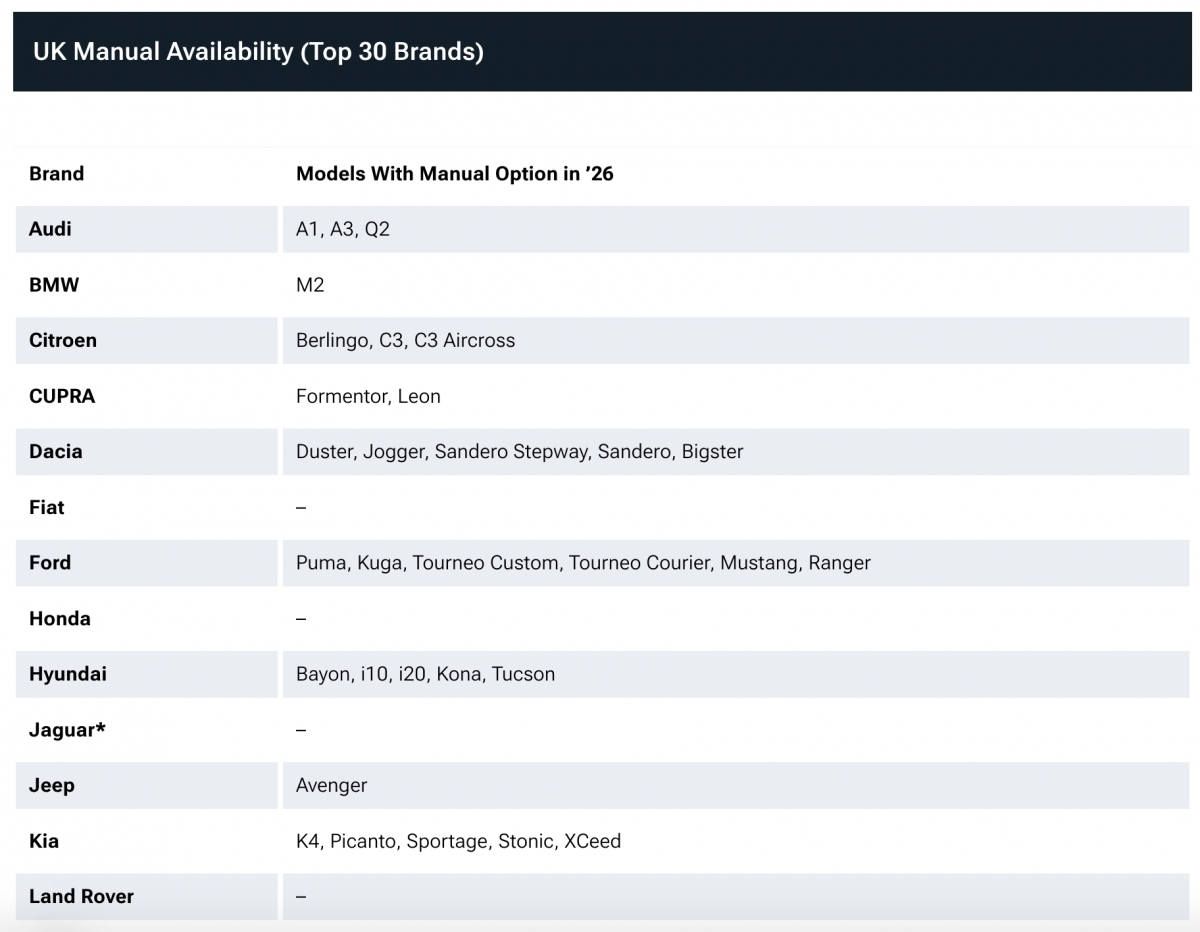Image resolution: width=1200 pixels, height=932 pixels.
Task: Select the CUPRA brand cell
Action: tap(62, 396)
